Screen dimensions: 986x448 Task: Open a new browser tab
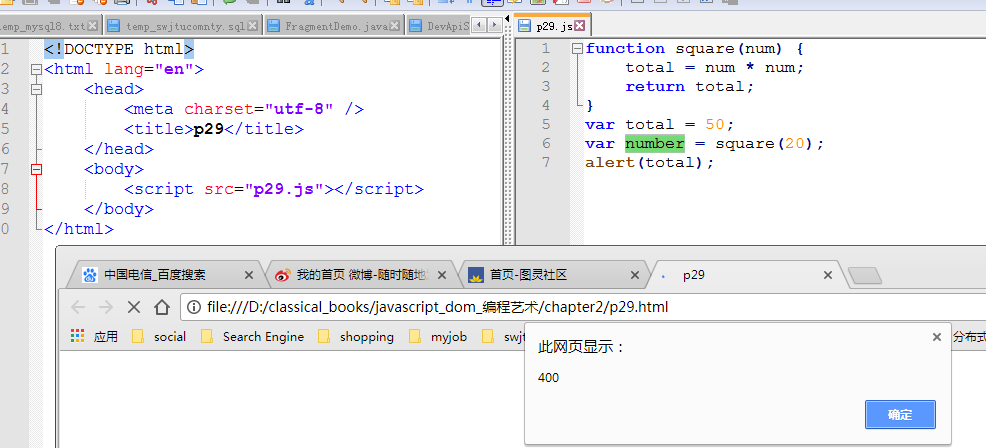[865, 276]
